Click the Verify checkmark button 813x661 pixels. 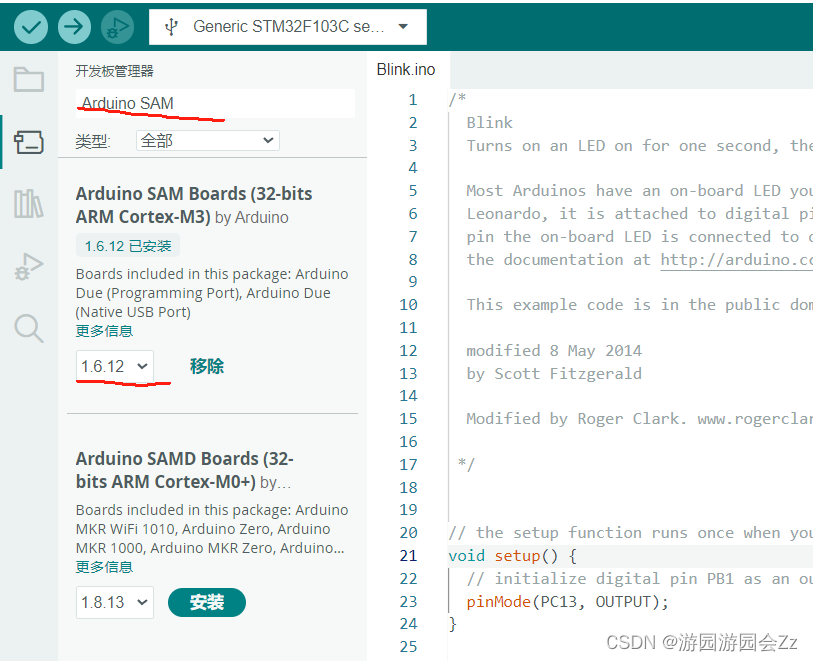31,26
